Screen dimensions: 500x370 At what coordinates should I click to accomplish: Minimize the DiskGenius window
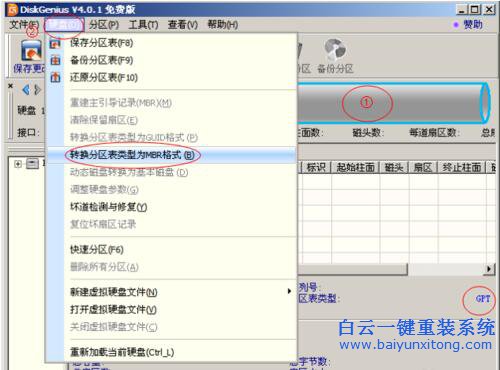[461, 9]
